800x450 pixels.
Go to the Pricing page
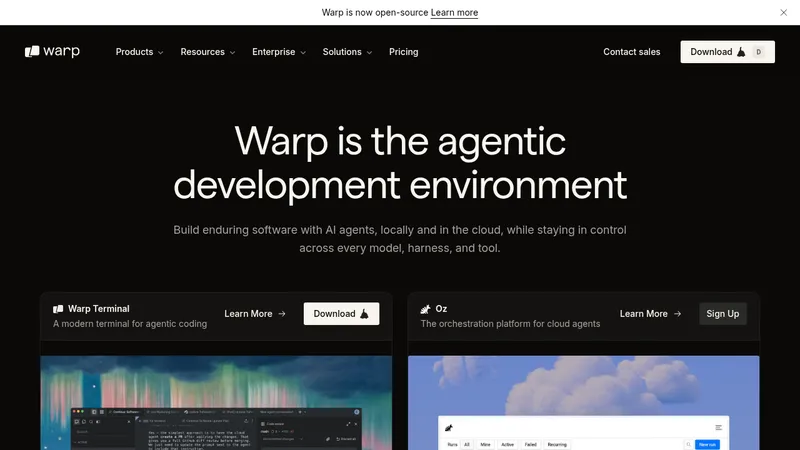click(x=404, y=52)
